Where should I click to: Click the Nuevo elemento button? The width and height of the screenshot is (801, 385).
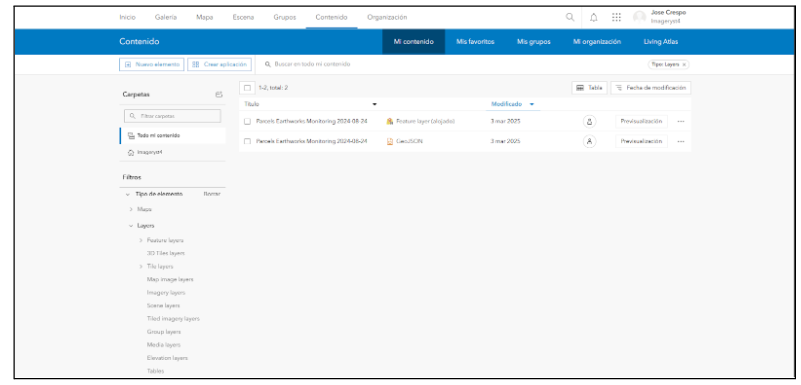tap(152, 64)
